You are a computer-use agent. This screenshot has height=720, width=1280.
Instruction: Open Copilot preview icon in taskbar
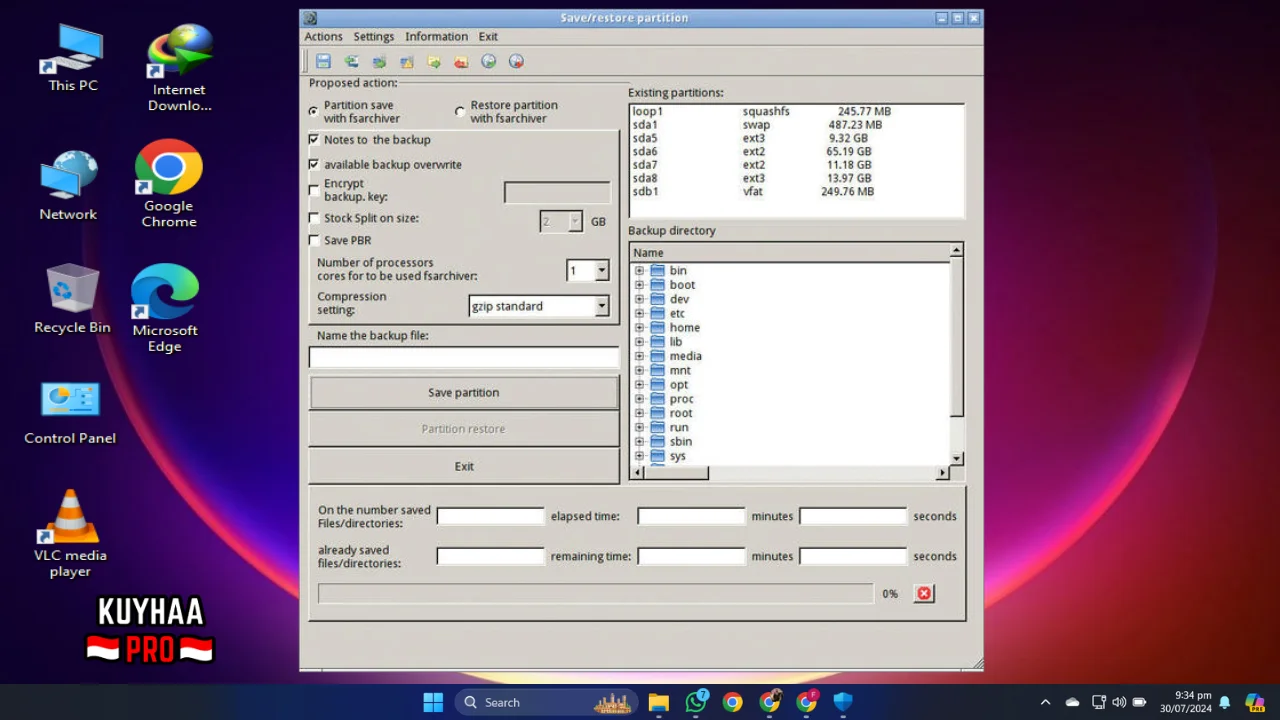click(x=1254, y=702)
